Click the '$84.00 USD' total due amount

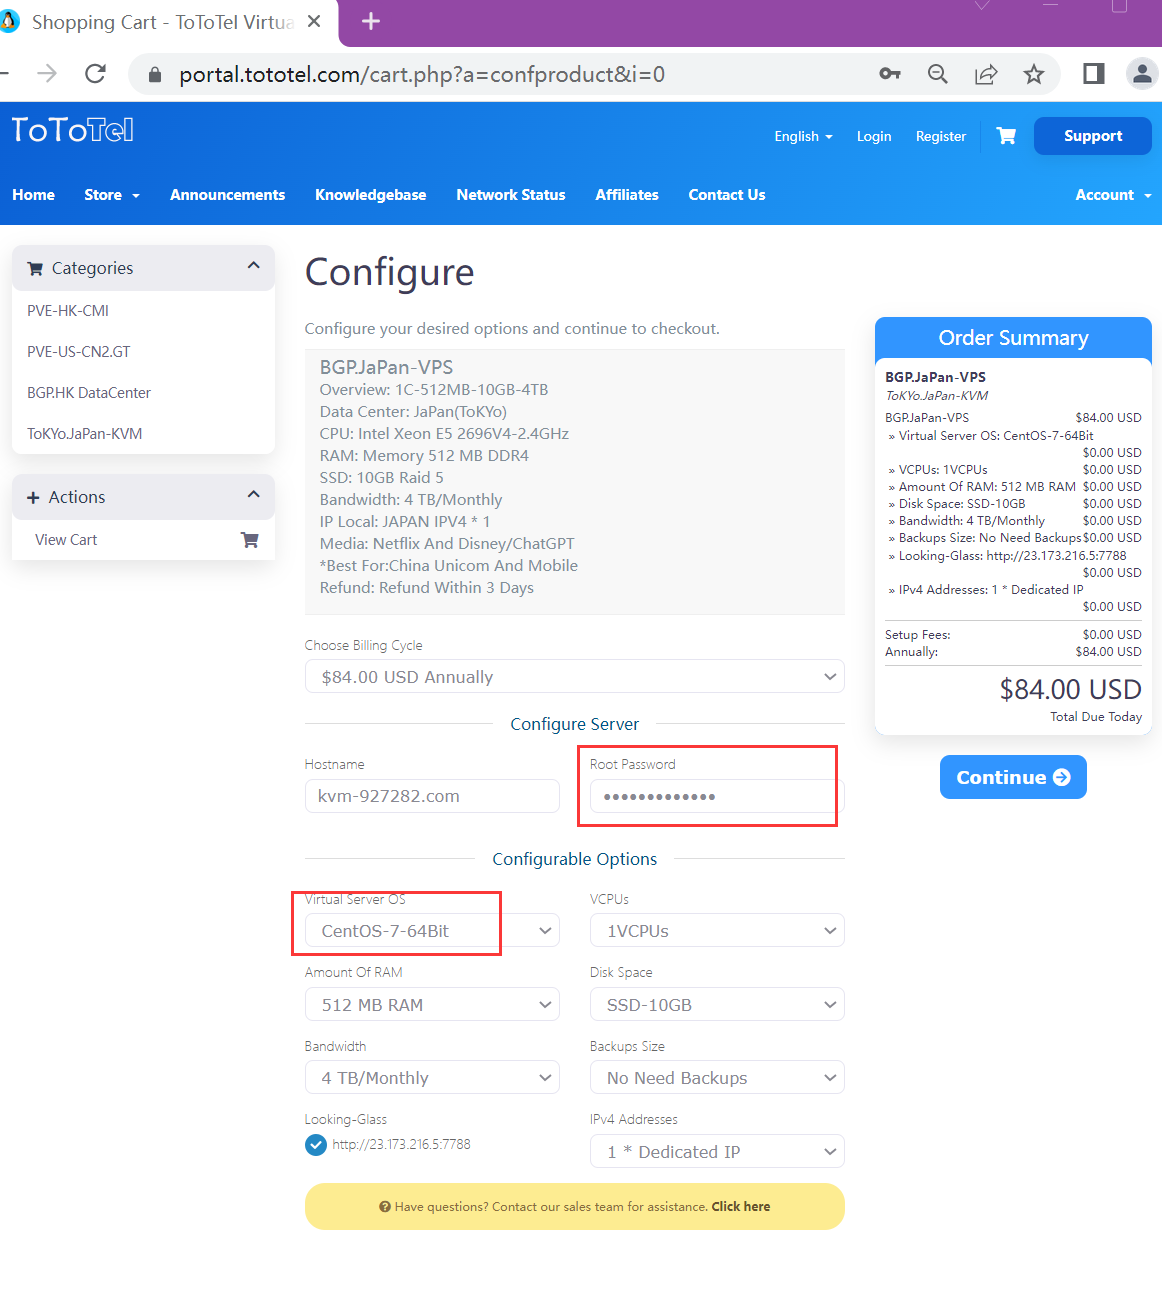(1070, 689)
